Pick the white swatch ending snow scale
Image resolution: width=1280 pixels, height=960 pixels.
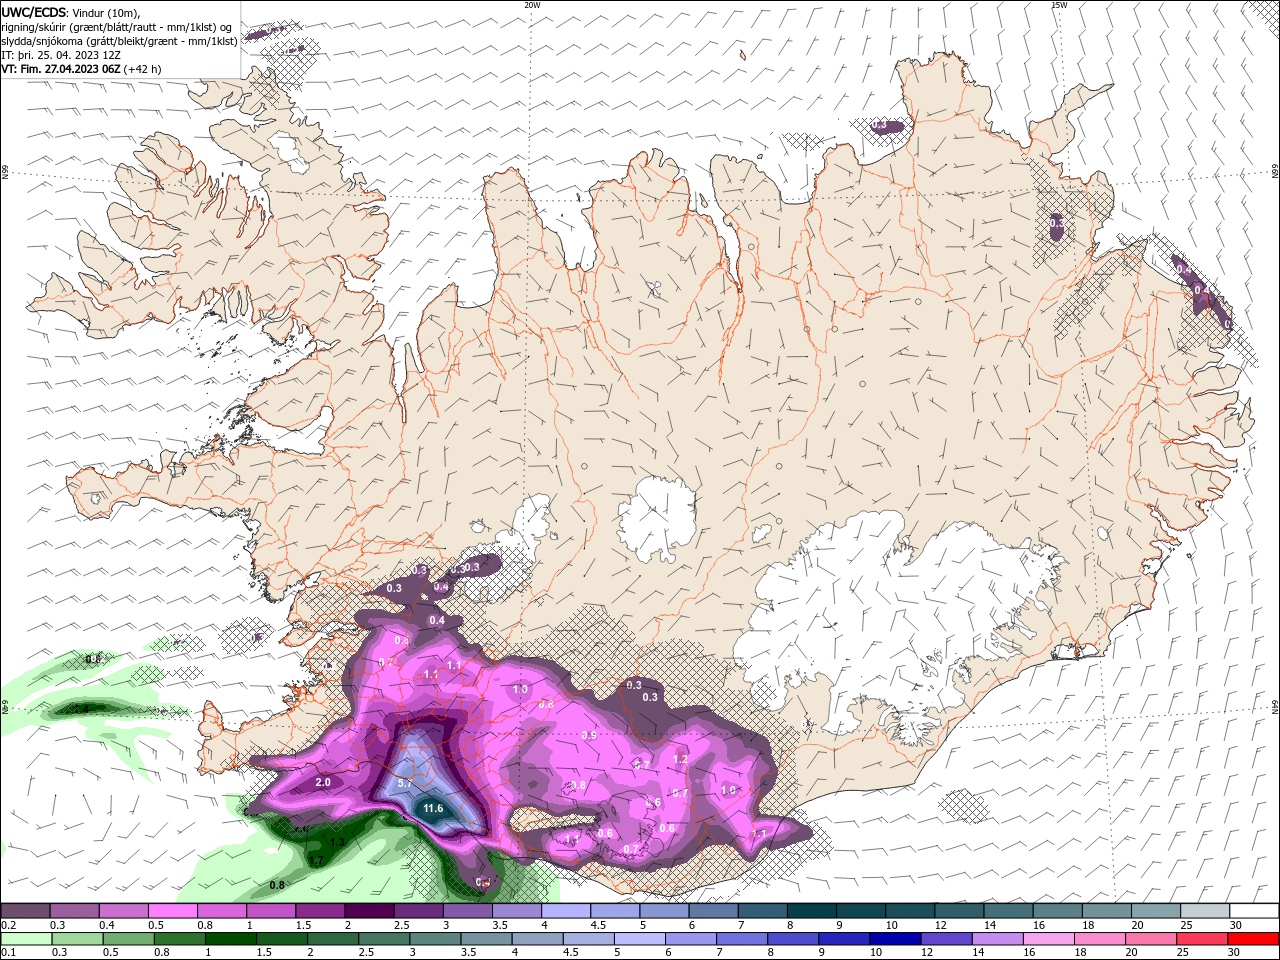coord(1254,911)
